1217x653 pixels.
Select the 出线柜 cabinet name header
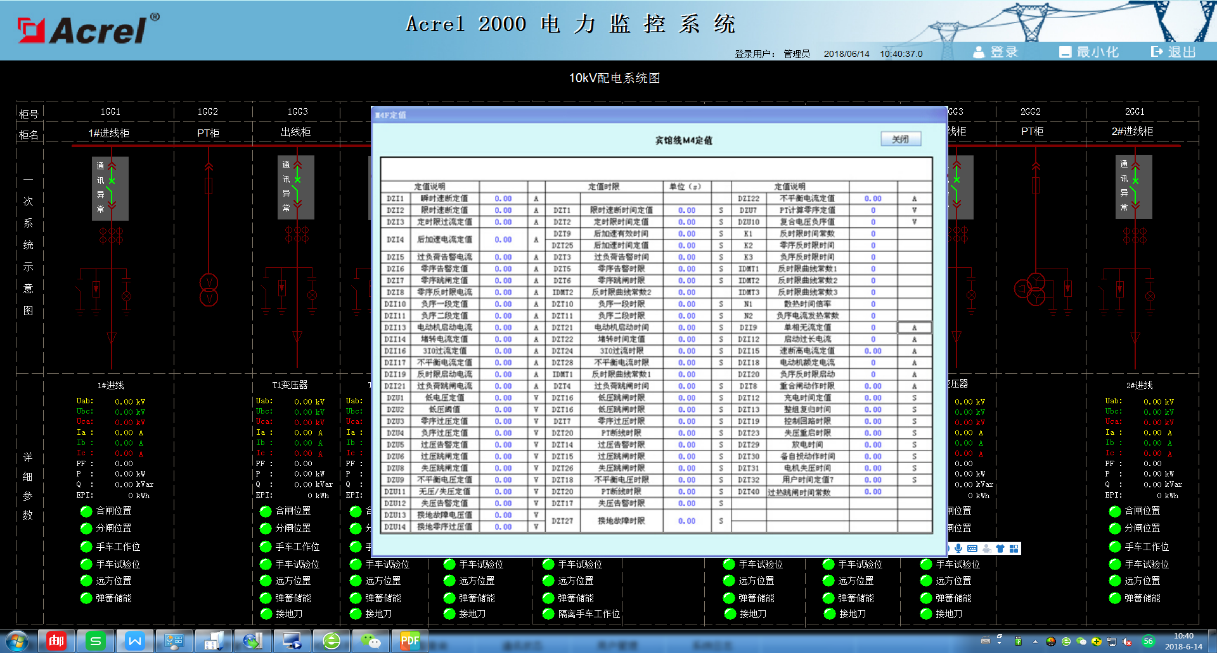tap(297, 132)
